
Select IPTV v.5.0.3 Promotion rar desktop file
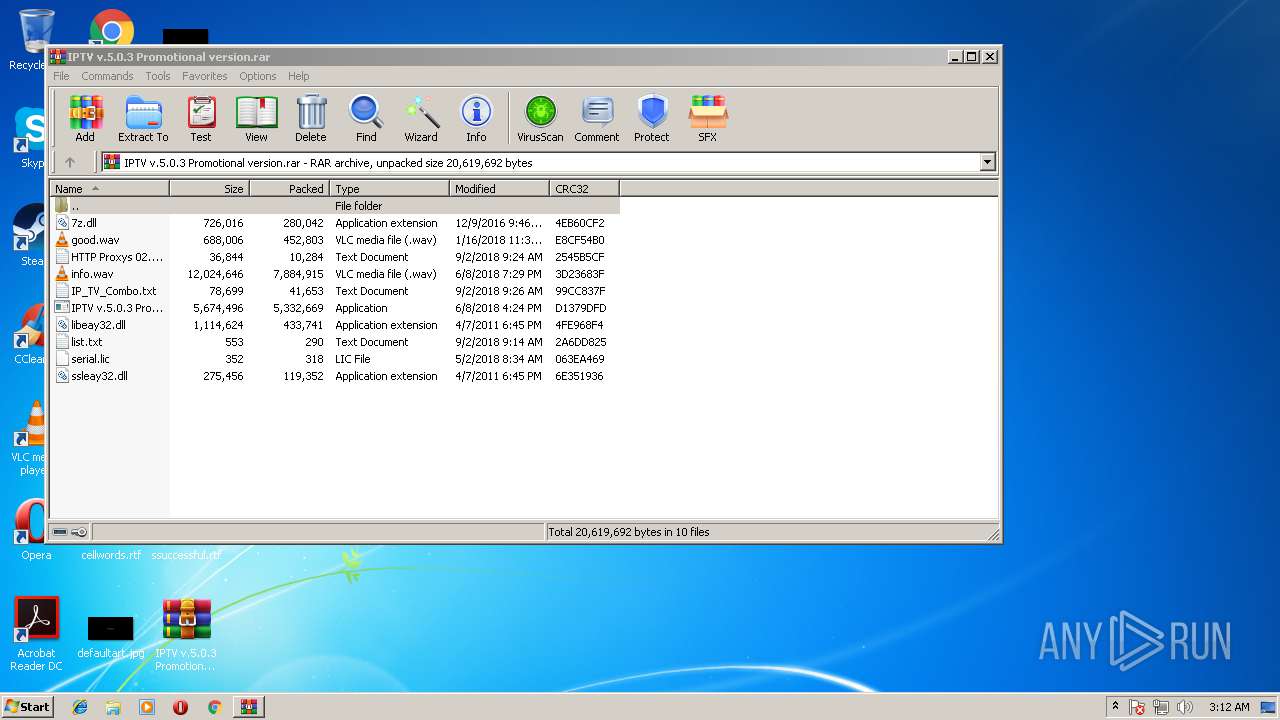point(186,634)
